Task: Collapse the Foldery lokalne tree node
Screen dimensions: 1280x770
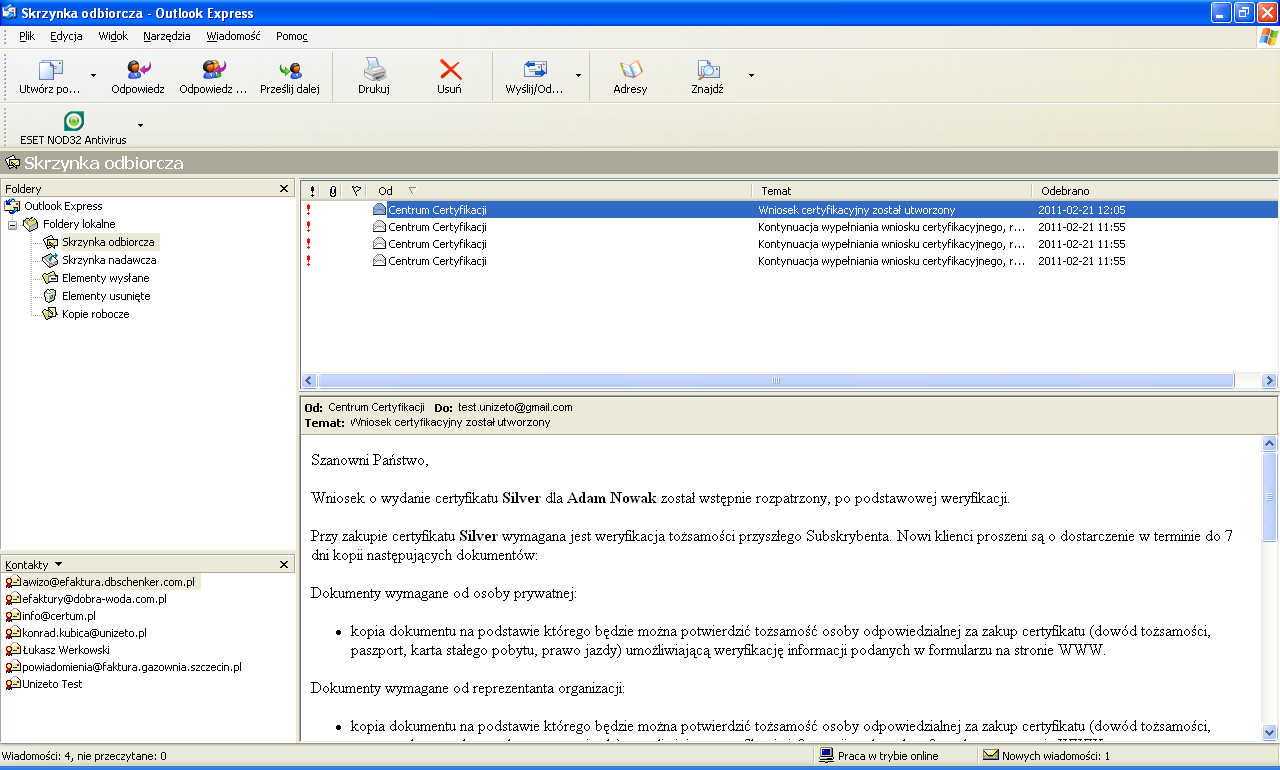Action: click(x=13, y=224)
